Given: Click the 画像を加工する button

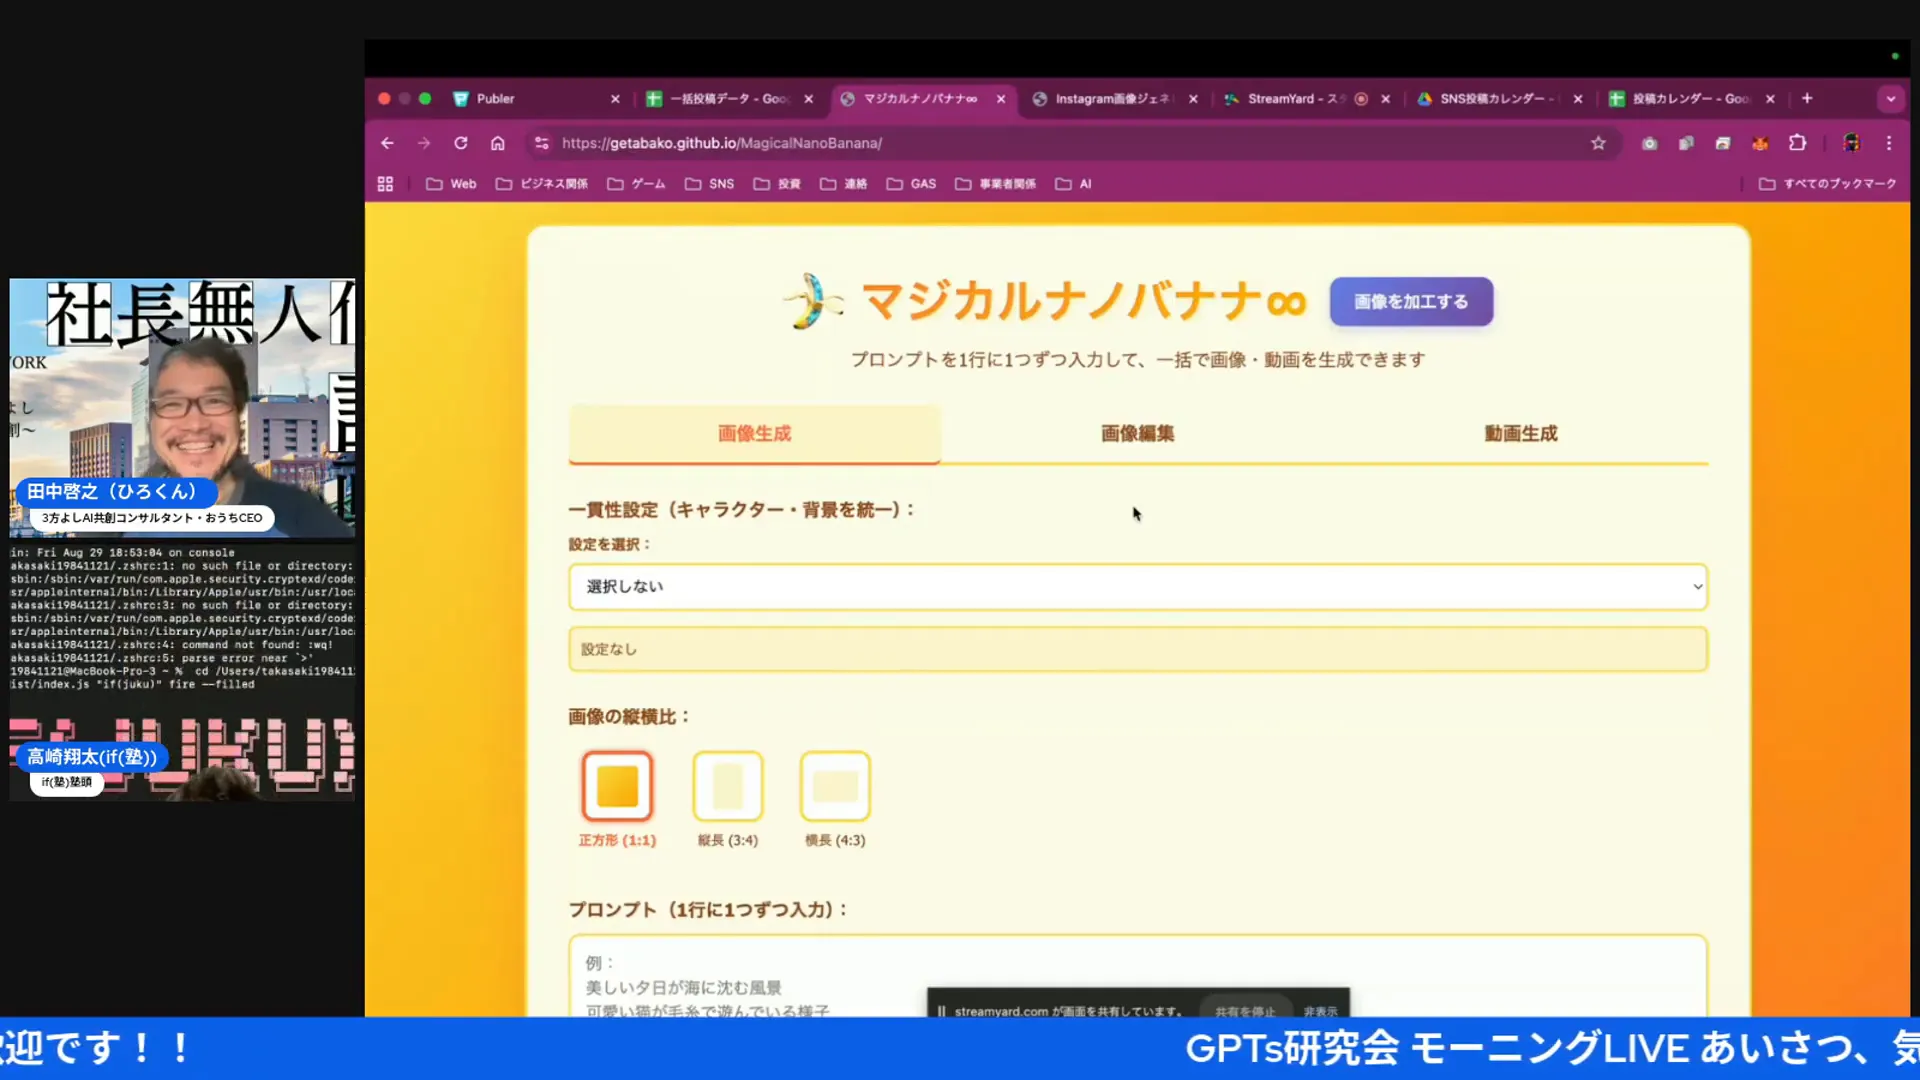Looking at the screenshot, I should (1411, 301).
